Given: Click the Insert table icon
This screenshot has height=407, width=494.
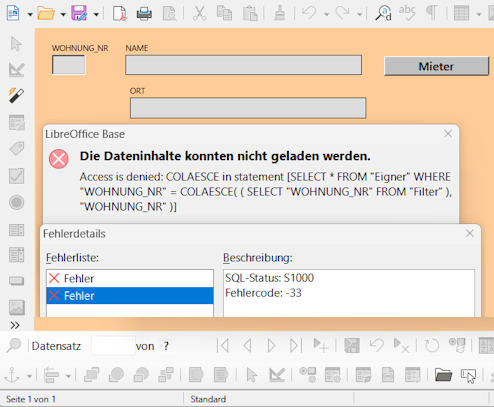Looking at the screenshot, I should point(462,13).
